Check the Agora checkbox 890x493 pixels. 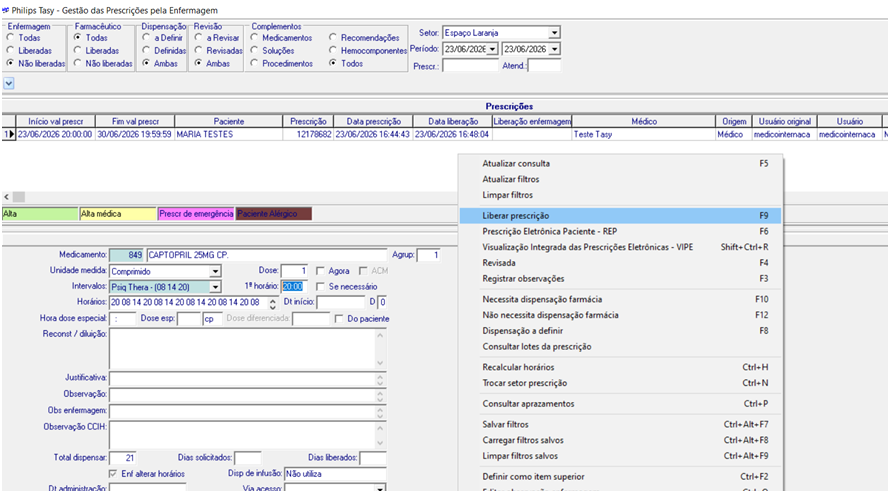click(321, 271)
